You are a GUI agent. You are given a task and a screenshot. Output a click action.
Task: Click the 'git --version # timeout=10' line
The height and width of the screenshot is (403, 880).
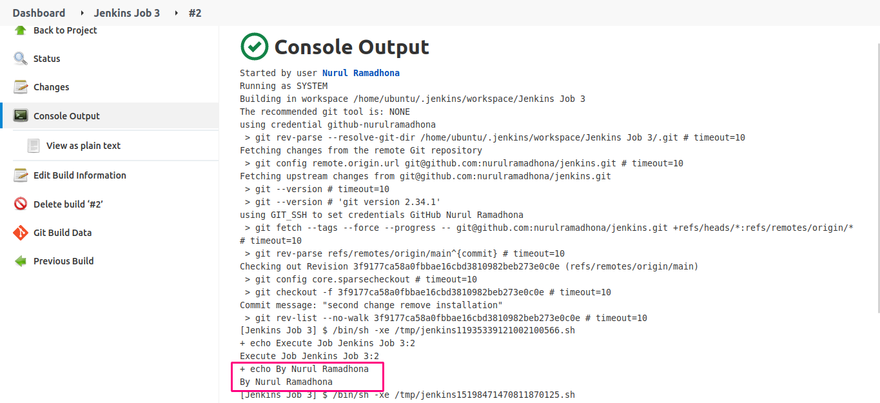(x=317, y=189)
